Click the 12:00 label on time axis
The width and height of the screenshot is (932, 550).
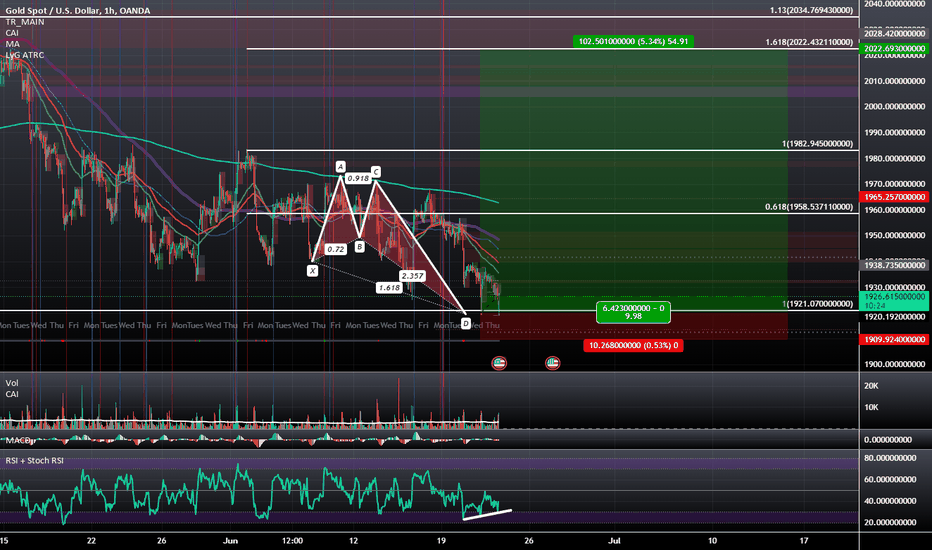click(x=292, y=540)
